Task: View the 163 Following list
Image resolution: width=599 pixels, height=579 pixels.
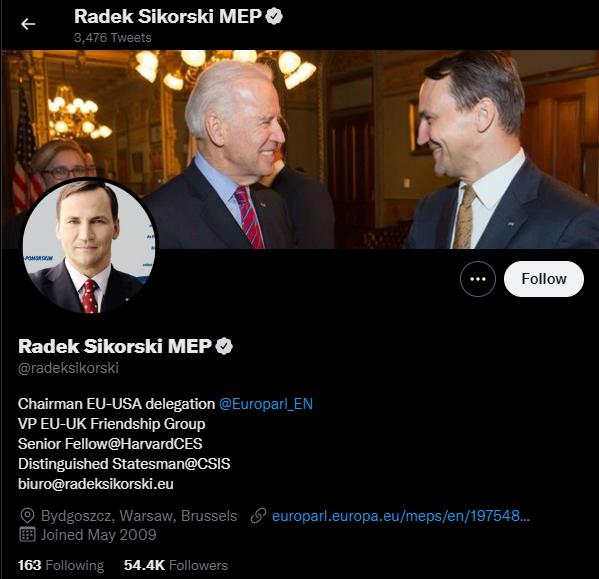Action: (61, 566)
